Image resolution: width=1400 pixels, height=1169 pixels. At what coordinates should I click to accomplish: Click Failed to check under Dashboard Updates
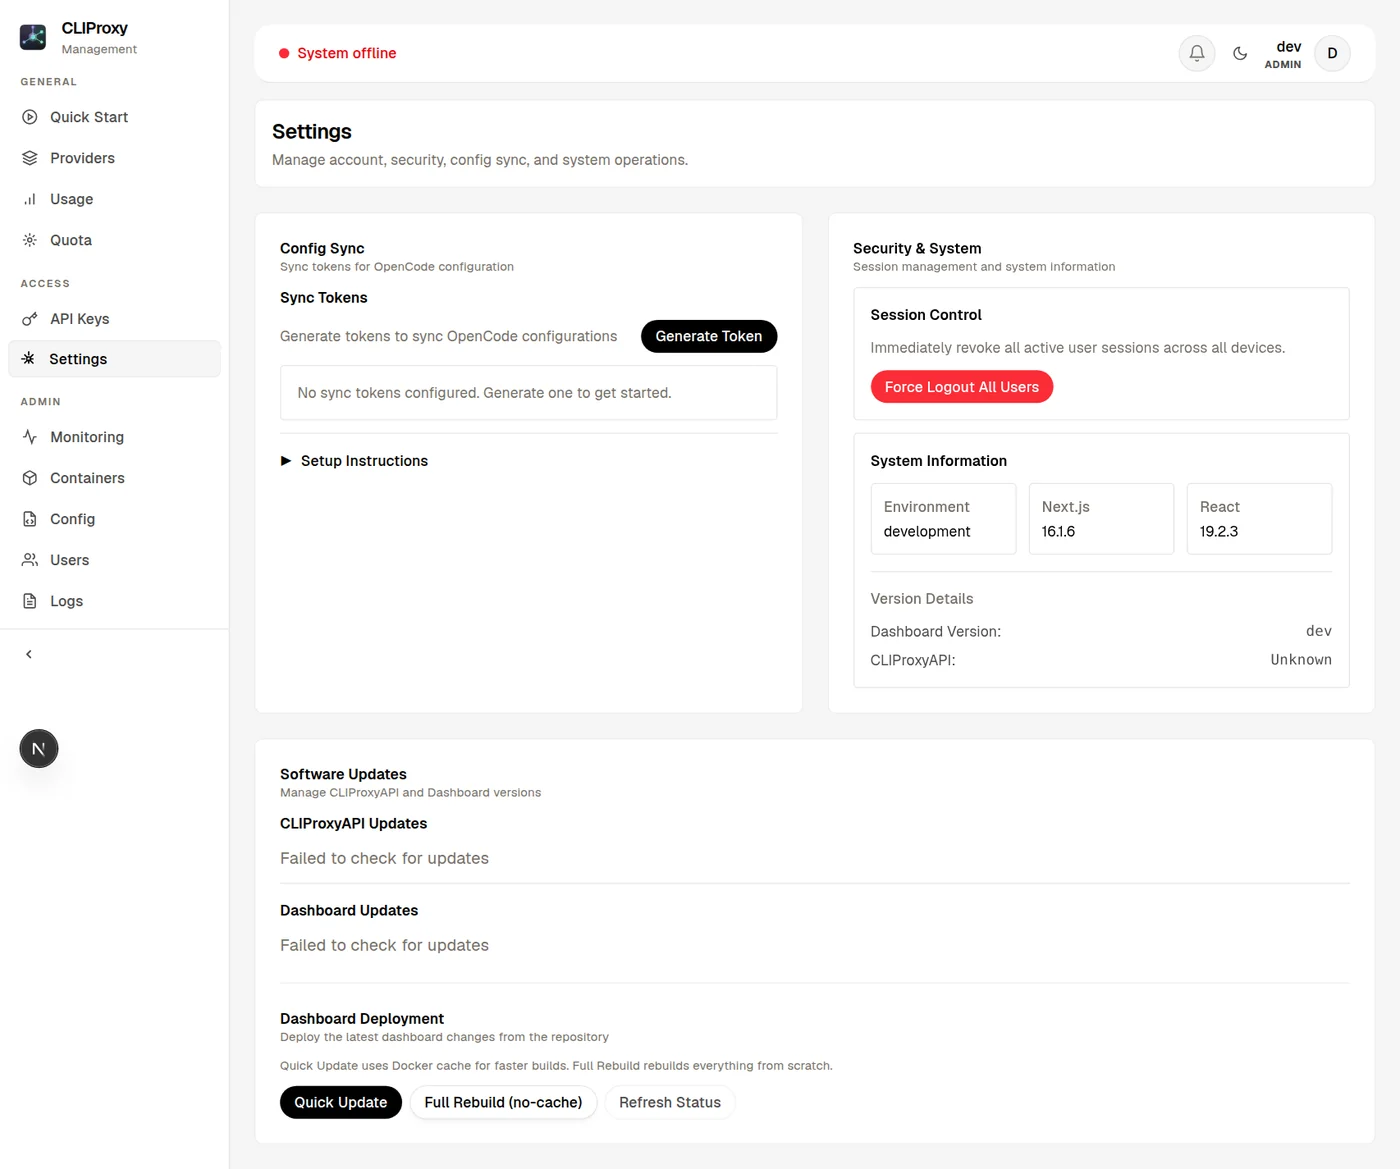(x=384, y=945)
